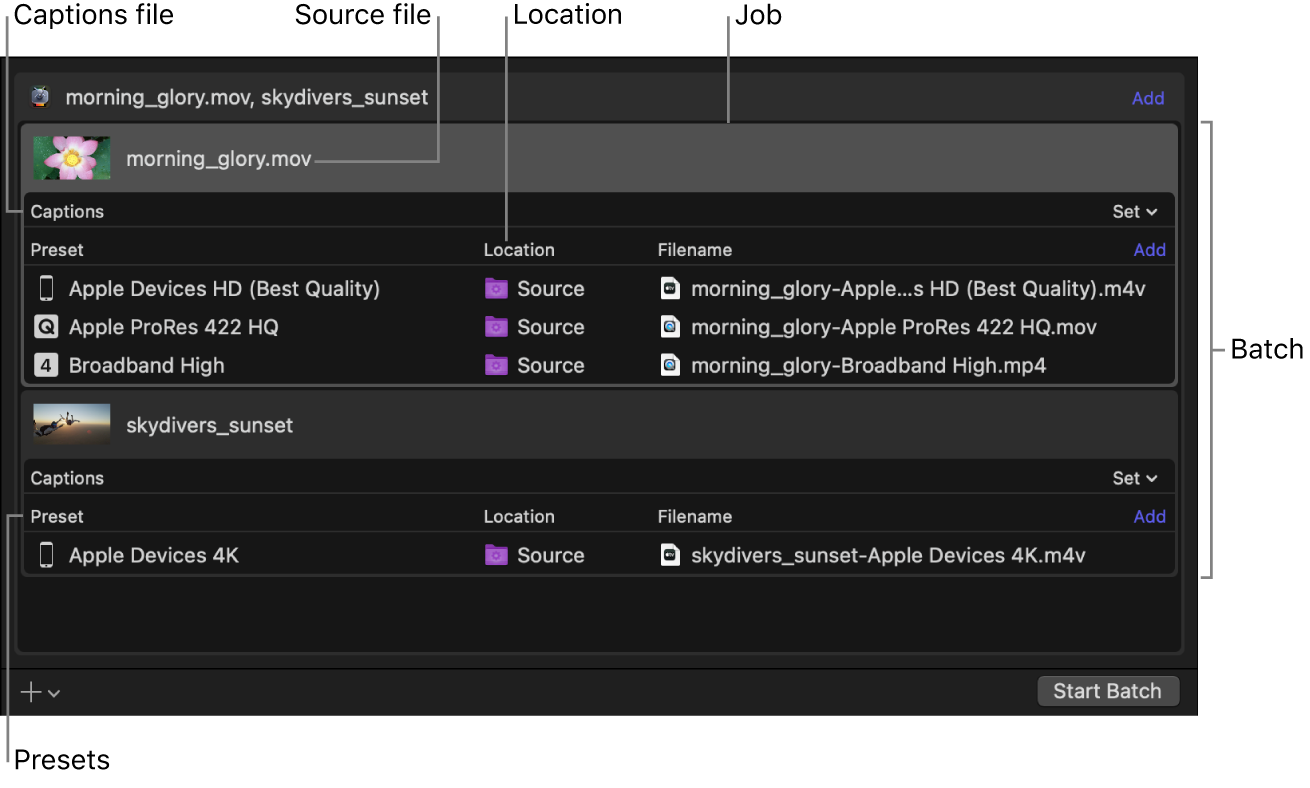The height and width of the screenshot is (788, 1310).
Task: Click the output file icon for morning_glory-Broadband High.mp4
Action: (x=670, y=365)
